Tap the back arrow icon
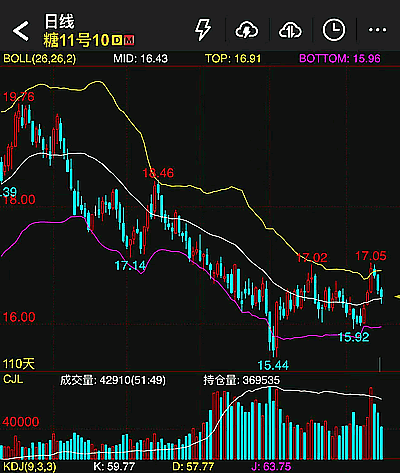This screenshot has height=473, width=400. (x=21, y=31)
